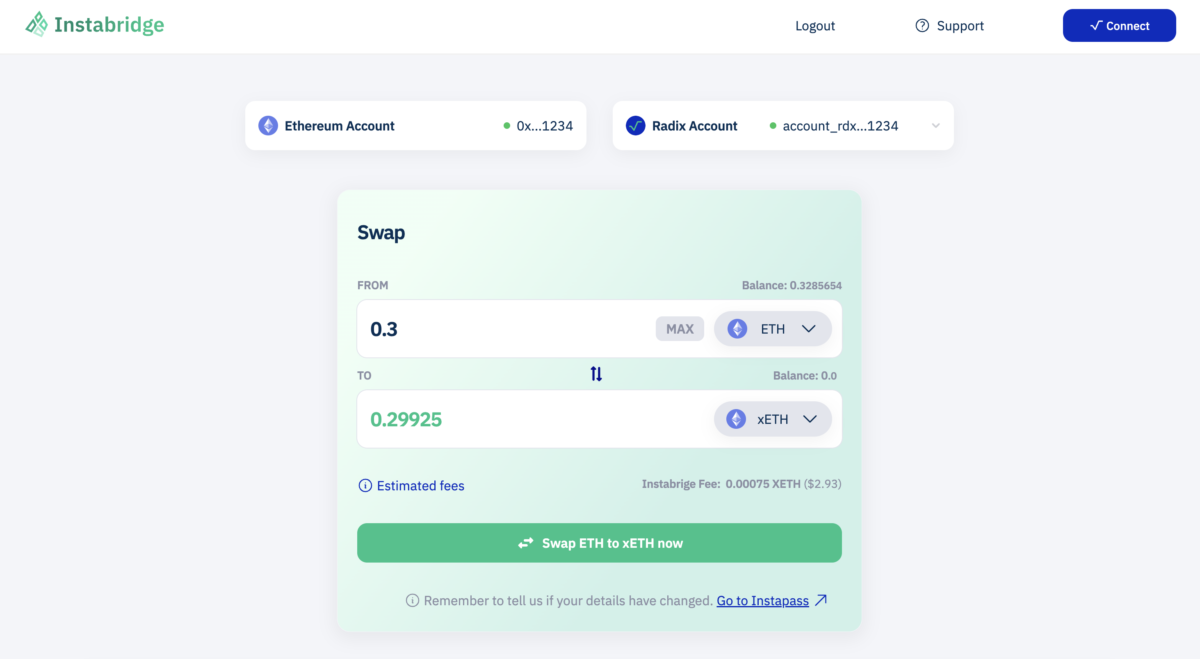Screen dimensions: 1200x659
Task: Expand the Radix Account chevron
Action: point(935,126)
